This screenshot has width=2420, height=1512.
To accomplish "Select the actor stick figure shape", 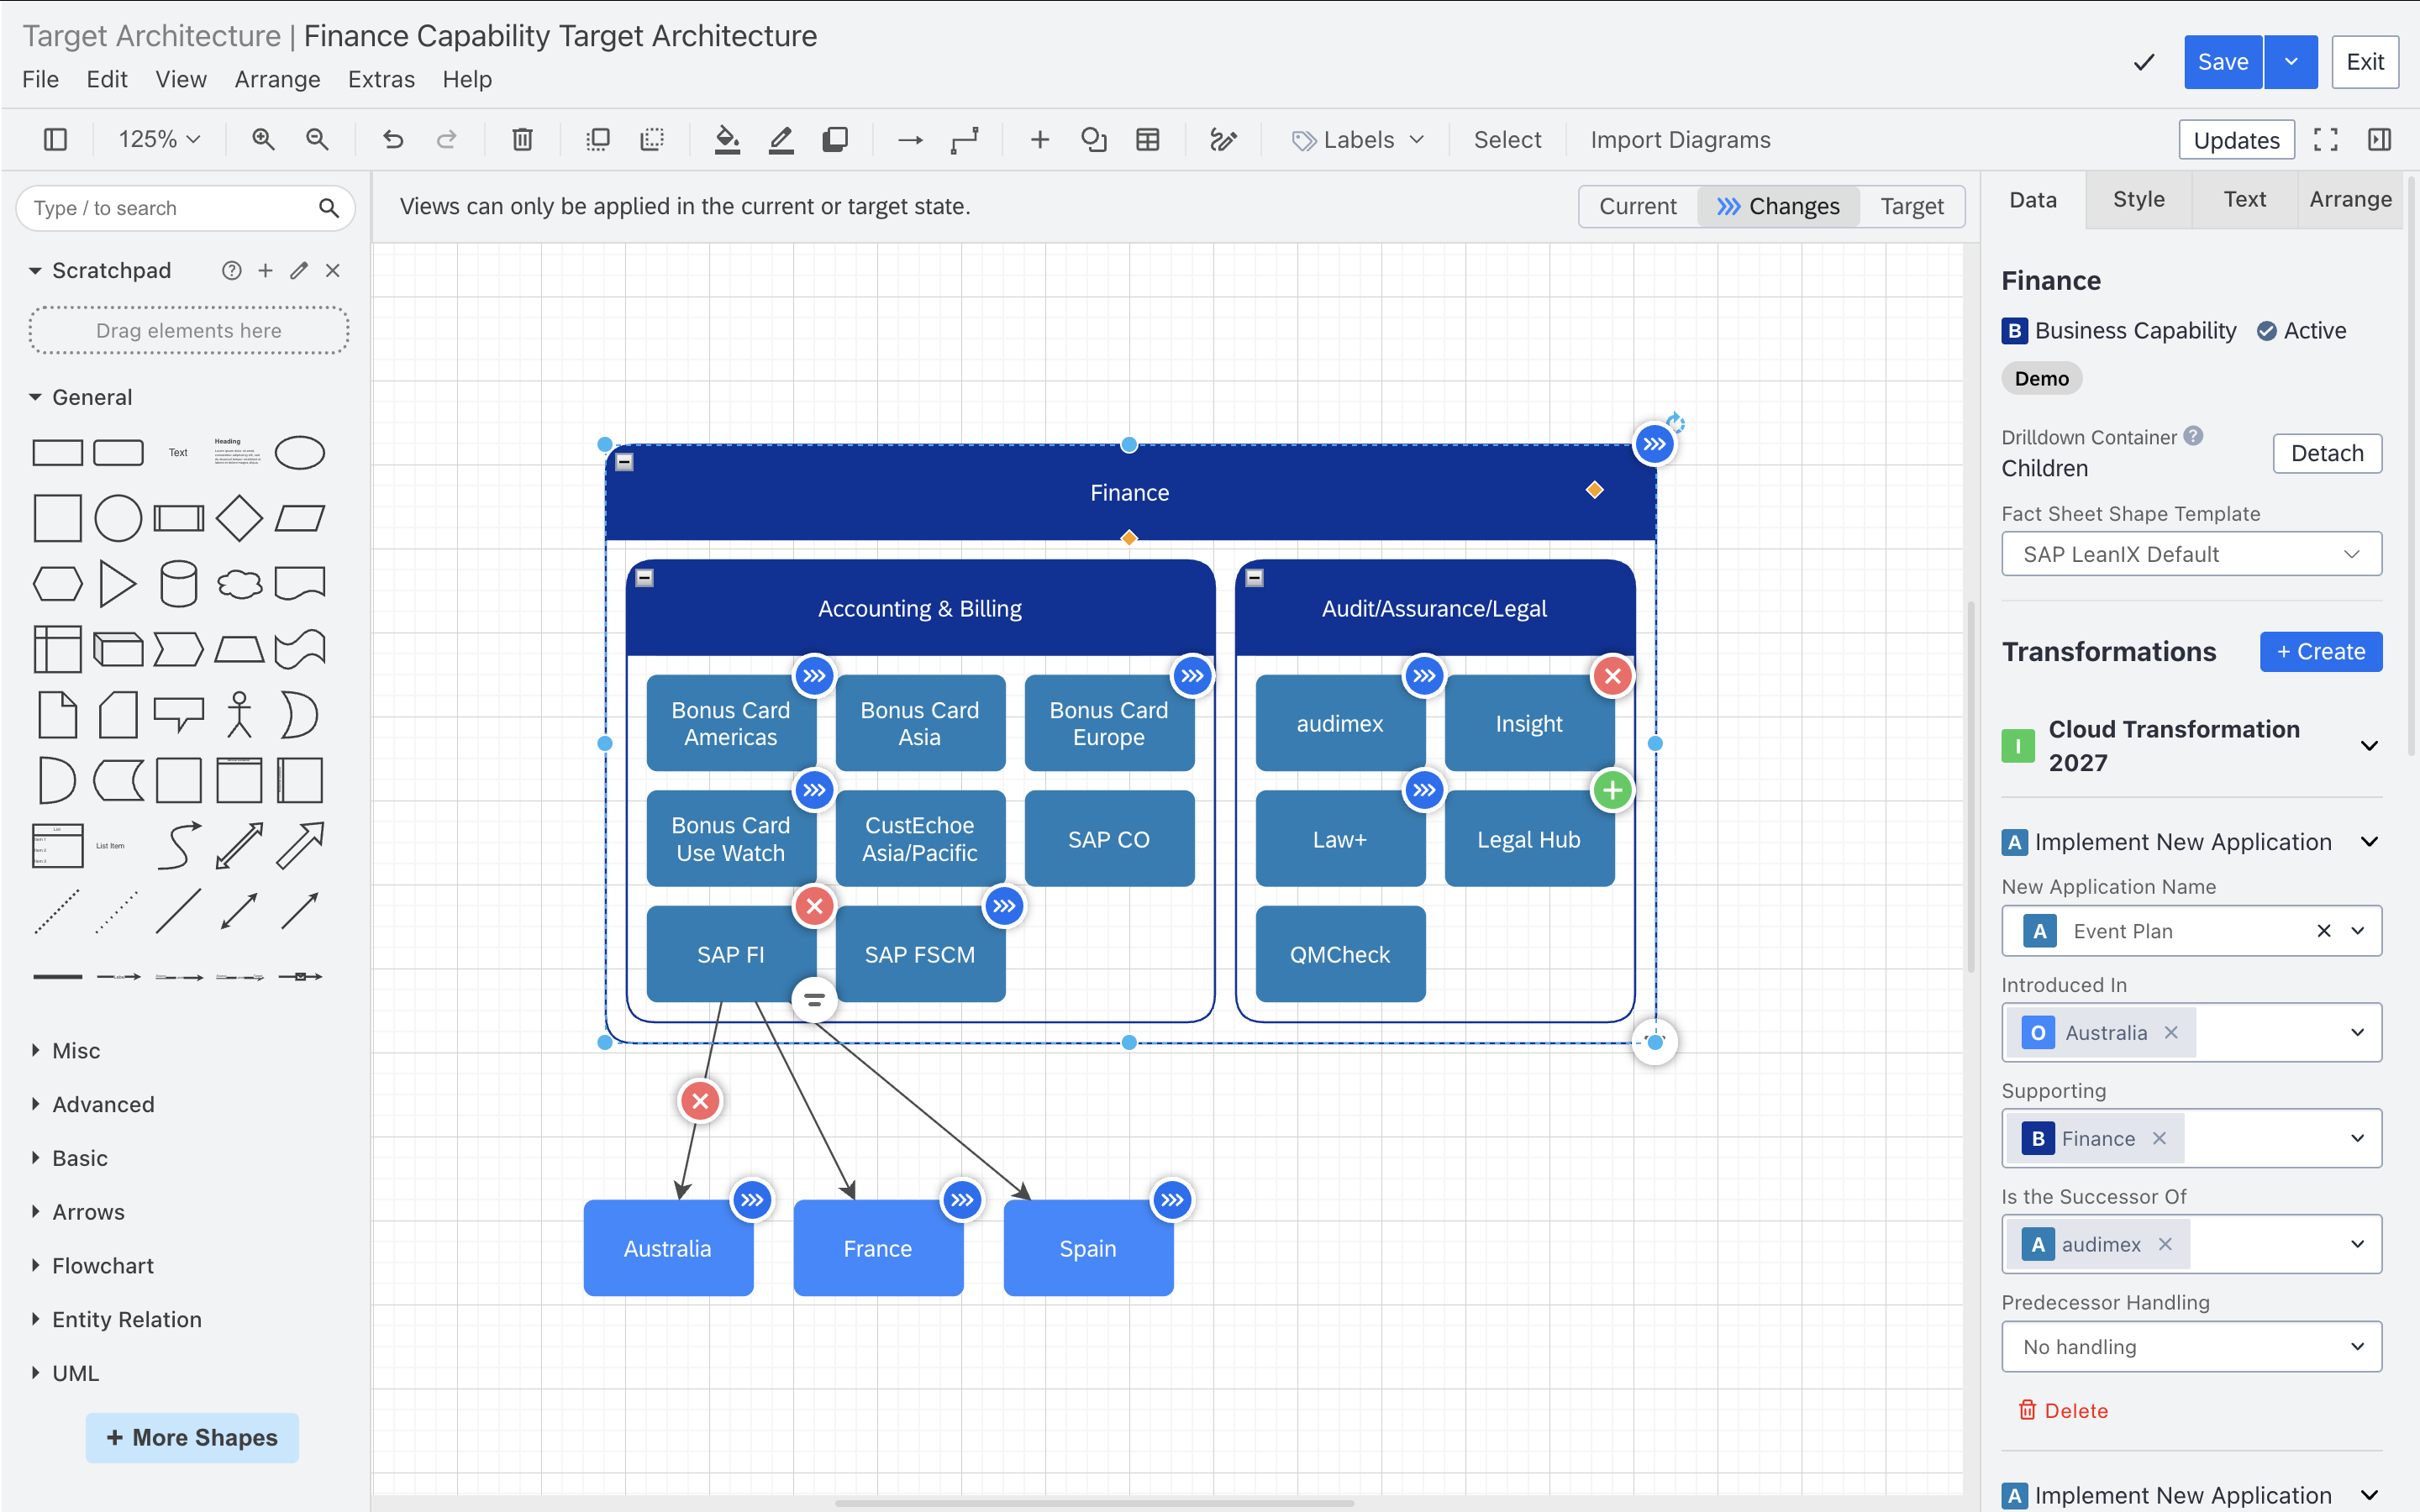I will tap(239, 714).
